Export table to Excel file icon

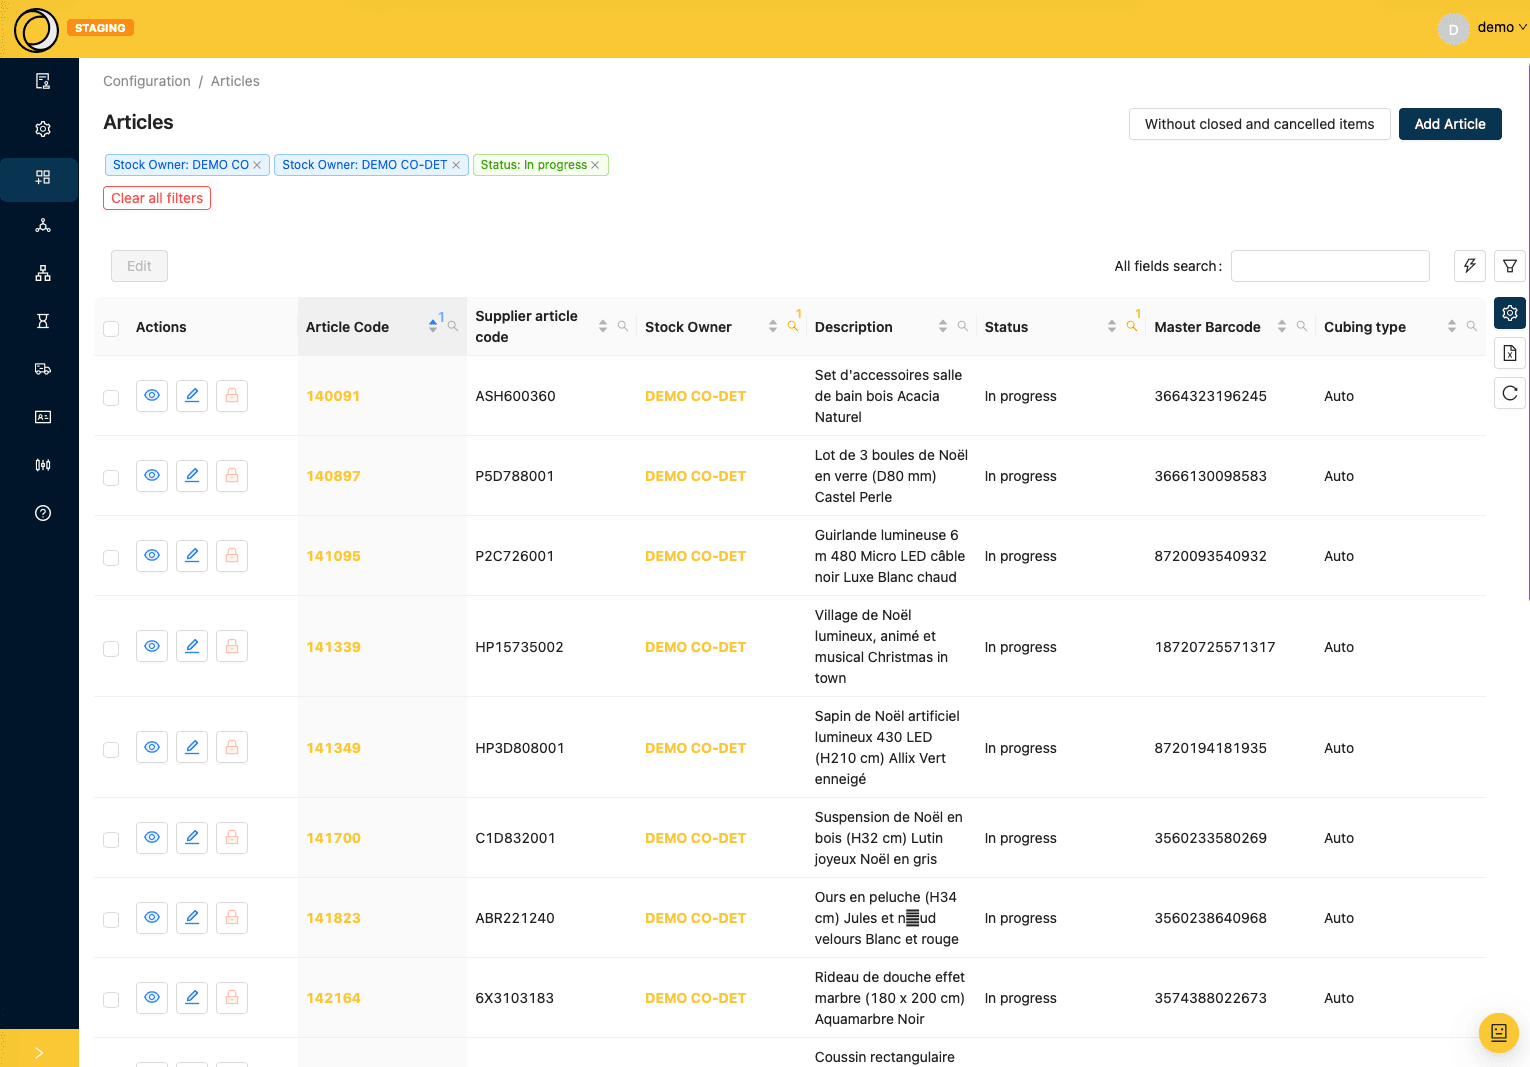click(1510, 353)
